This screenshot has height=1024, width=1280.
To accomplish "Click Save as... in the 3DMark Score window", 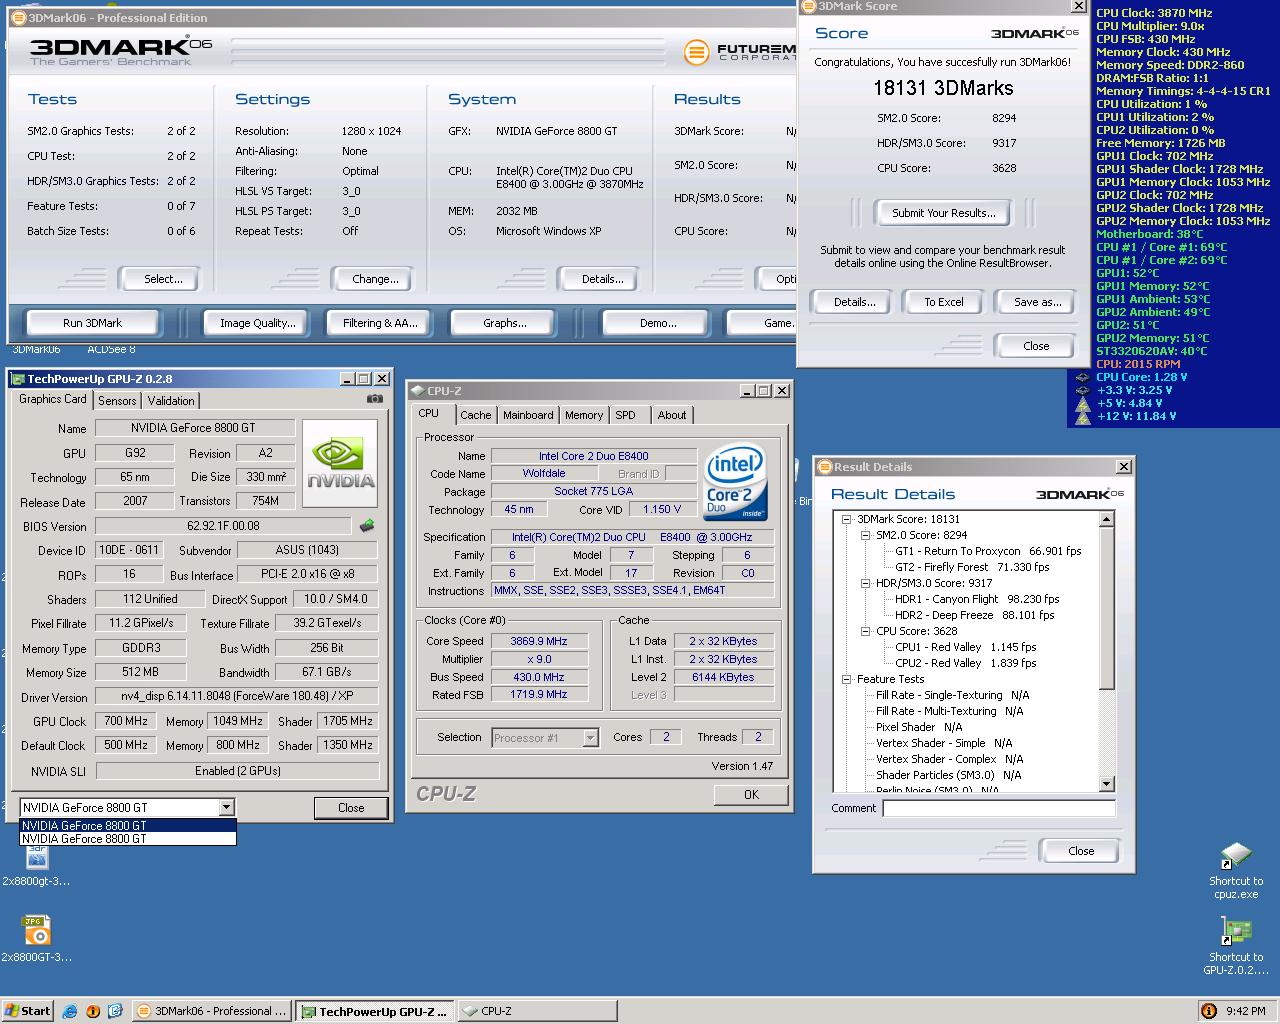I will [1037, 302].
